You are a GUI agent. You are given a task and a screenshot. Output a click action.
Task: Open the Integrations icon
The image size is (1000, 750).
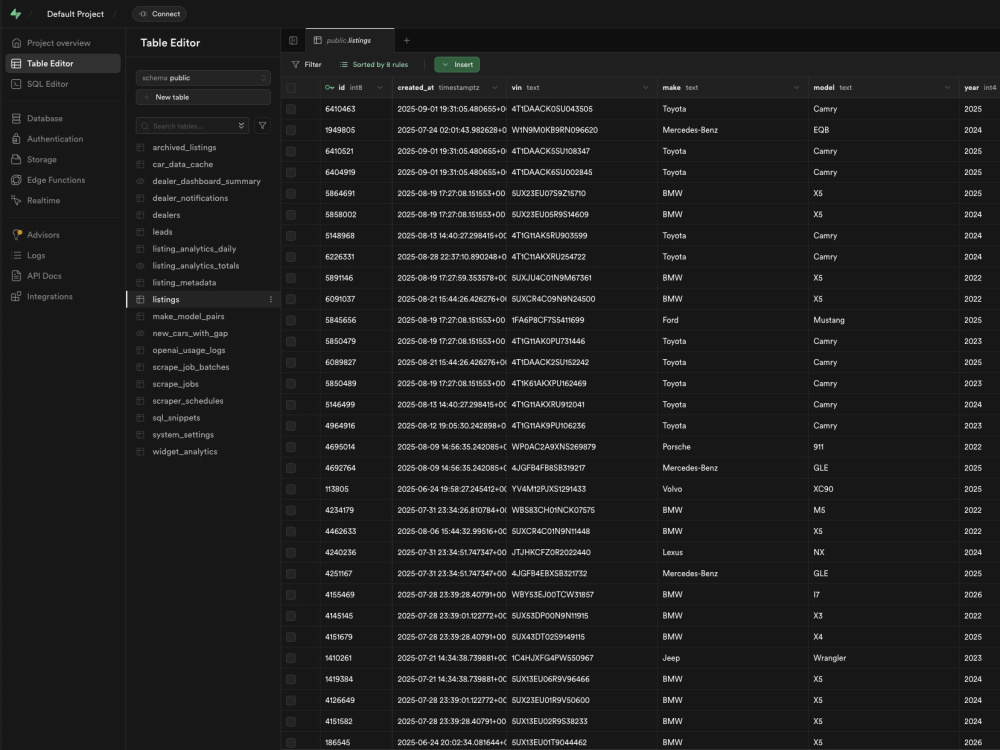coord(17,297)
